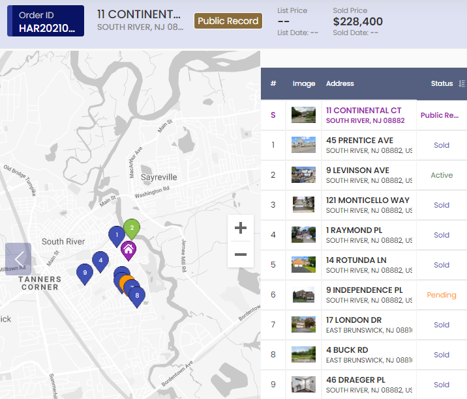
Task: Open the Public Record badge
Action: point(228,21)
